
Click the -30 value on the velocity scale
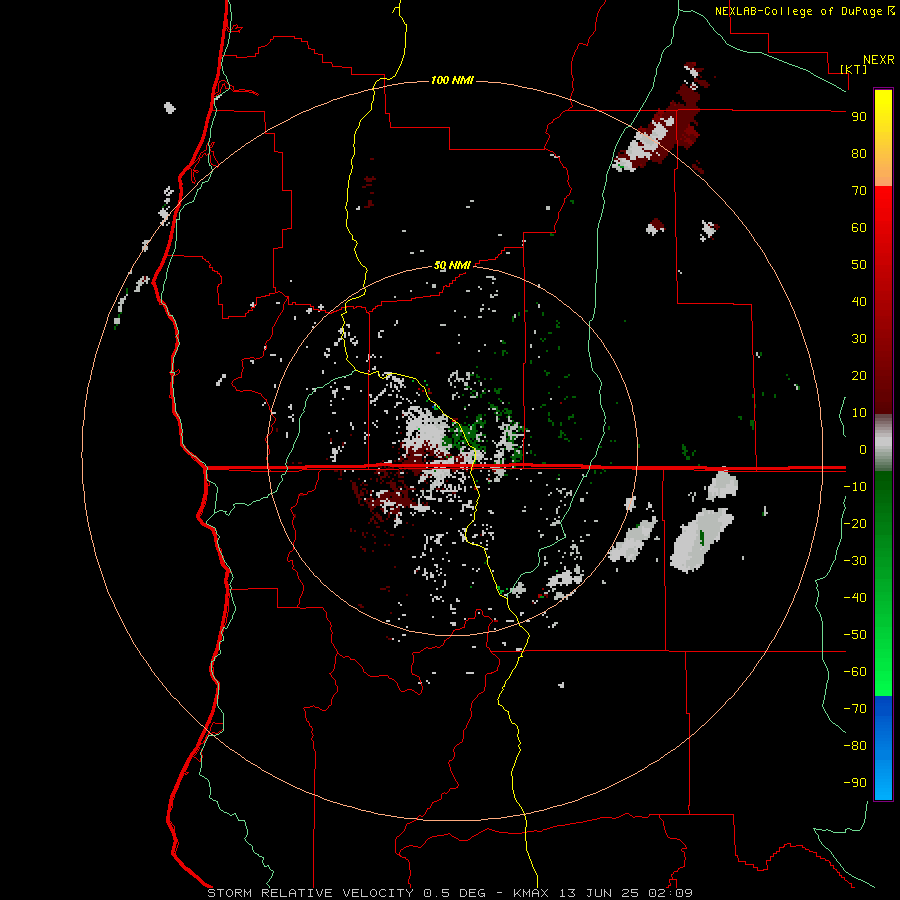coord(855,561)
